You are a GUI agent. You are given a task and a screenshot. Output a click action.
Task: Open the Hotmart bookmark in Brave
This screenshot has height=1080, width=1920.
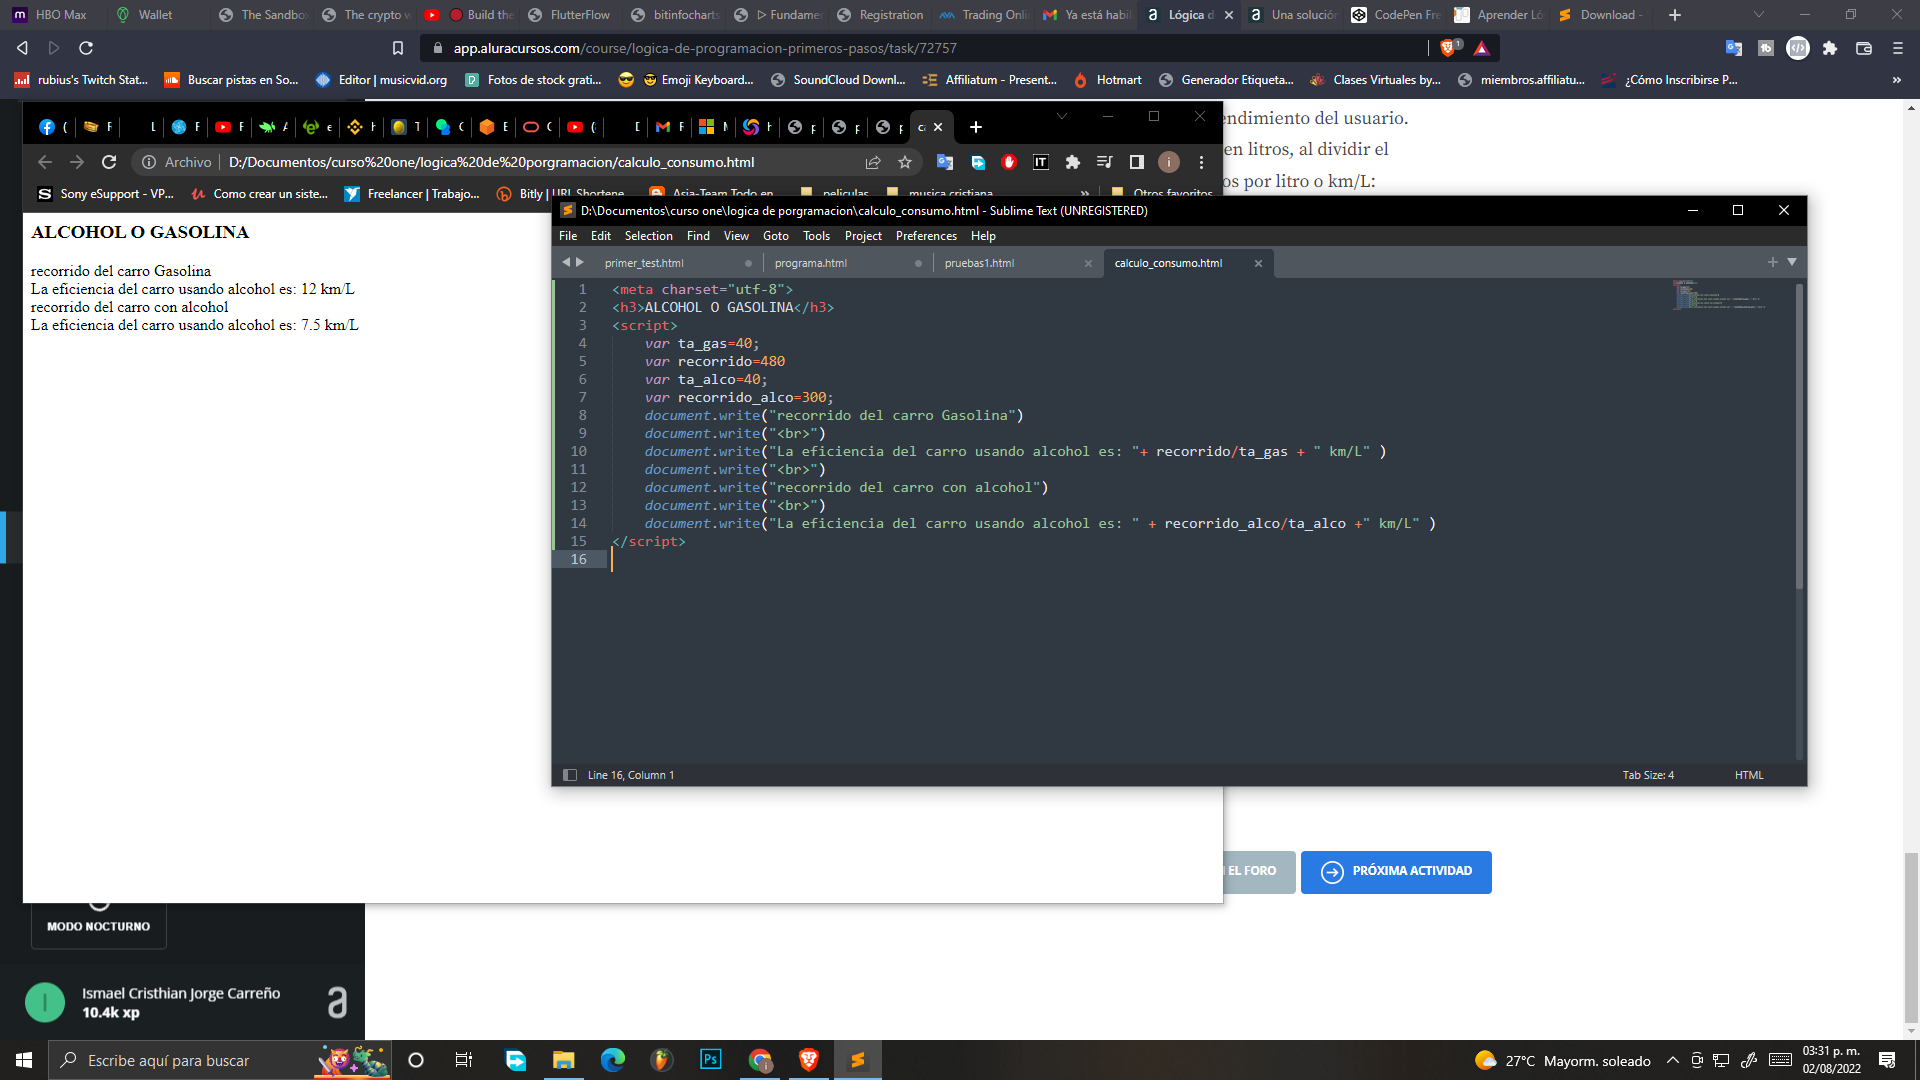1107,80
